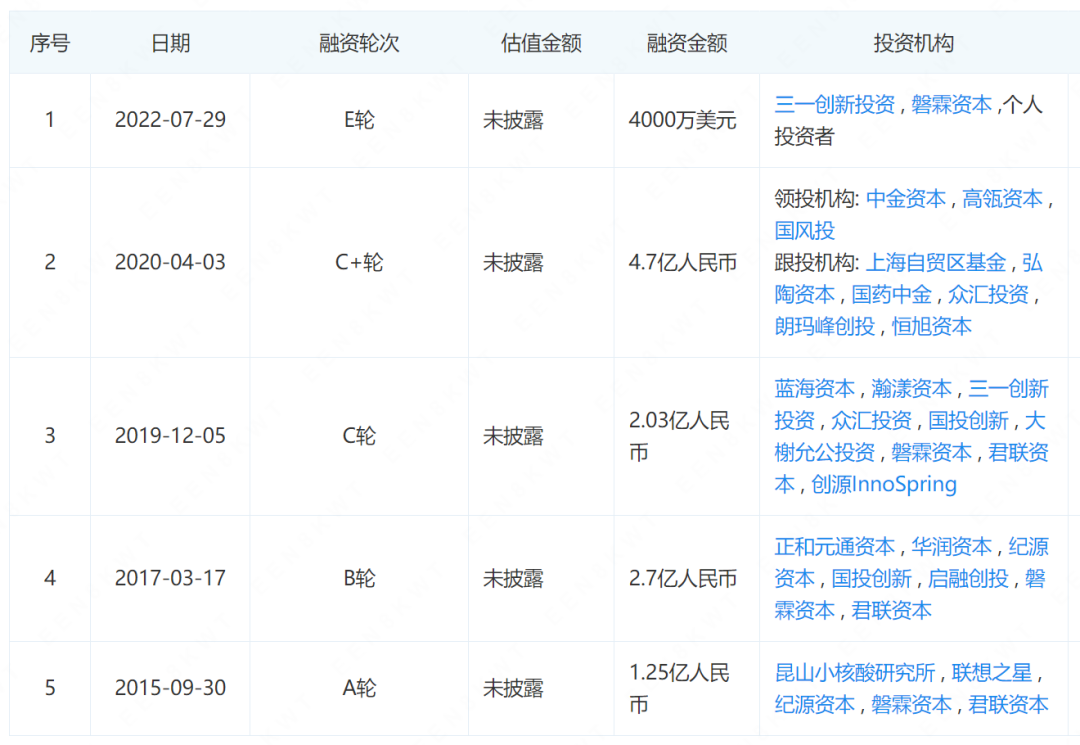Click the C轮 cell in the 2019-12-05 row
This screenshot has width=1080, height=745.
359,436
